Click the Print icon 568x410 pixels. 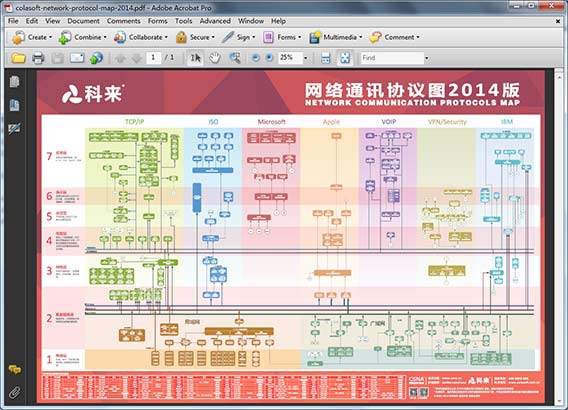pyautogui.click(x=38, y=58)
